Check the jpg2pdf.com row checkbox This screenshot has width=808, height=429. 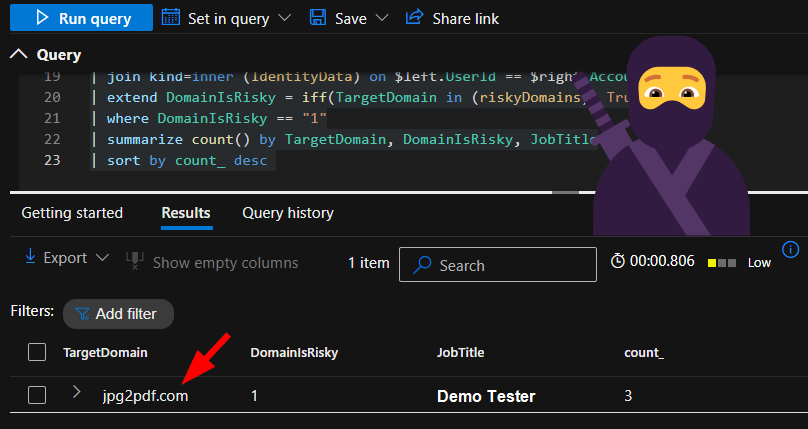pyautogui.click(x=37, y=395)
